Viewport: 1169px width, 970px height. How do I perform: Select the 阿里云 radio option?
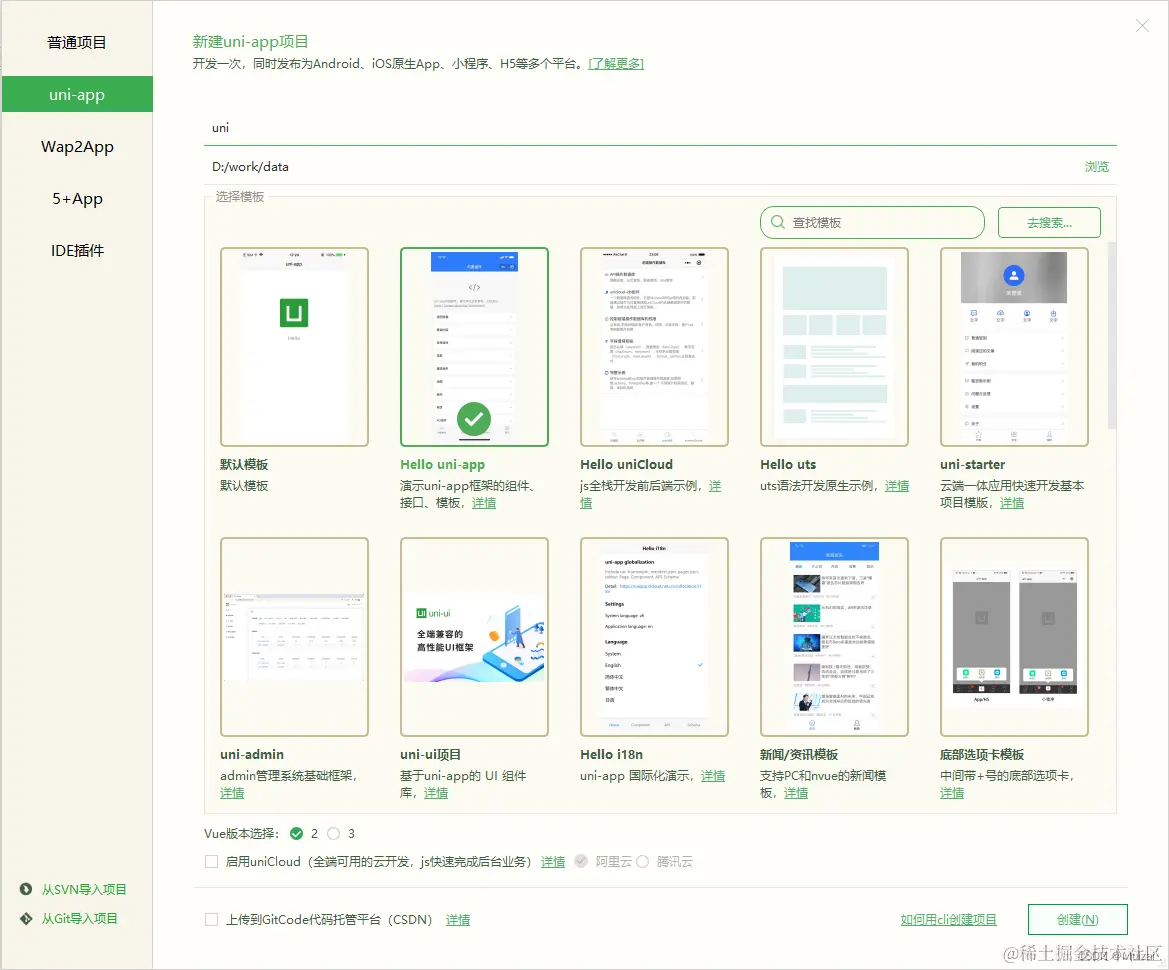point(581,861)
